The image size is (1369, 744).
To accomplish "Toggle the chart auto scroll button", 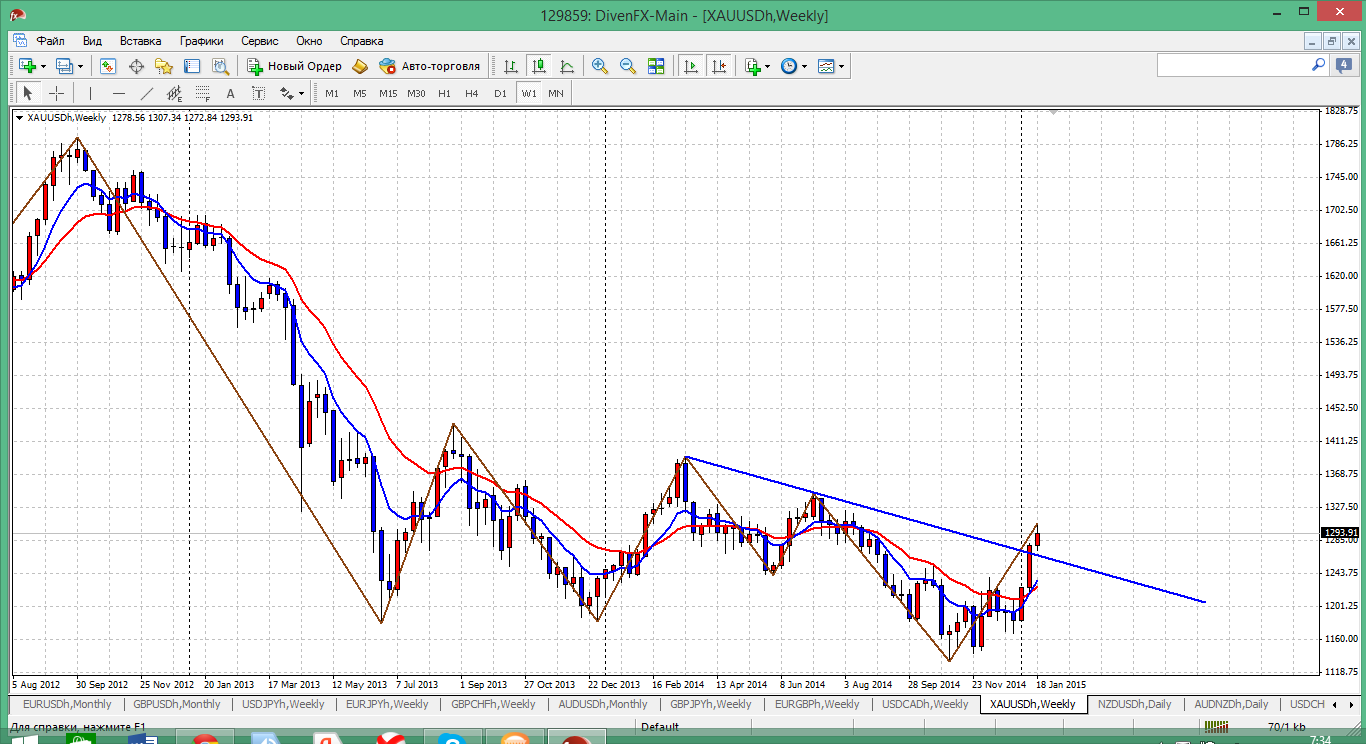I will point(690,66).
